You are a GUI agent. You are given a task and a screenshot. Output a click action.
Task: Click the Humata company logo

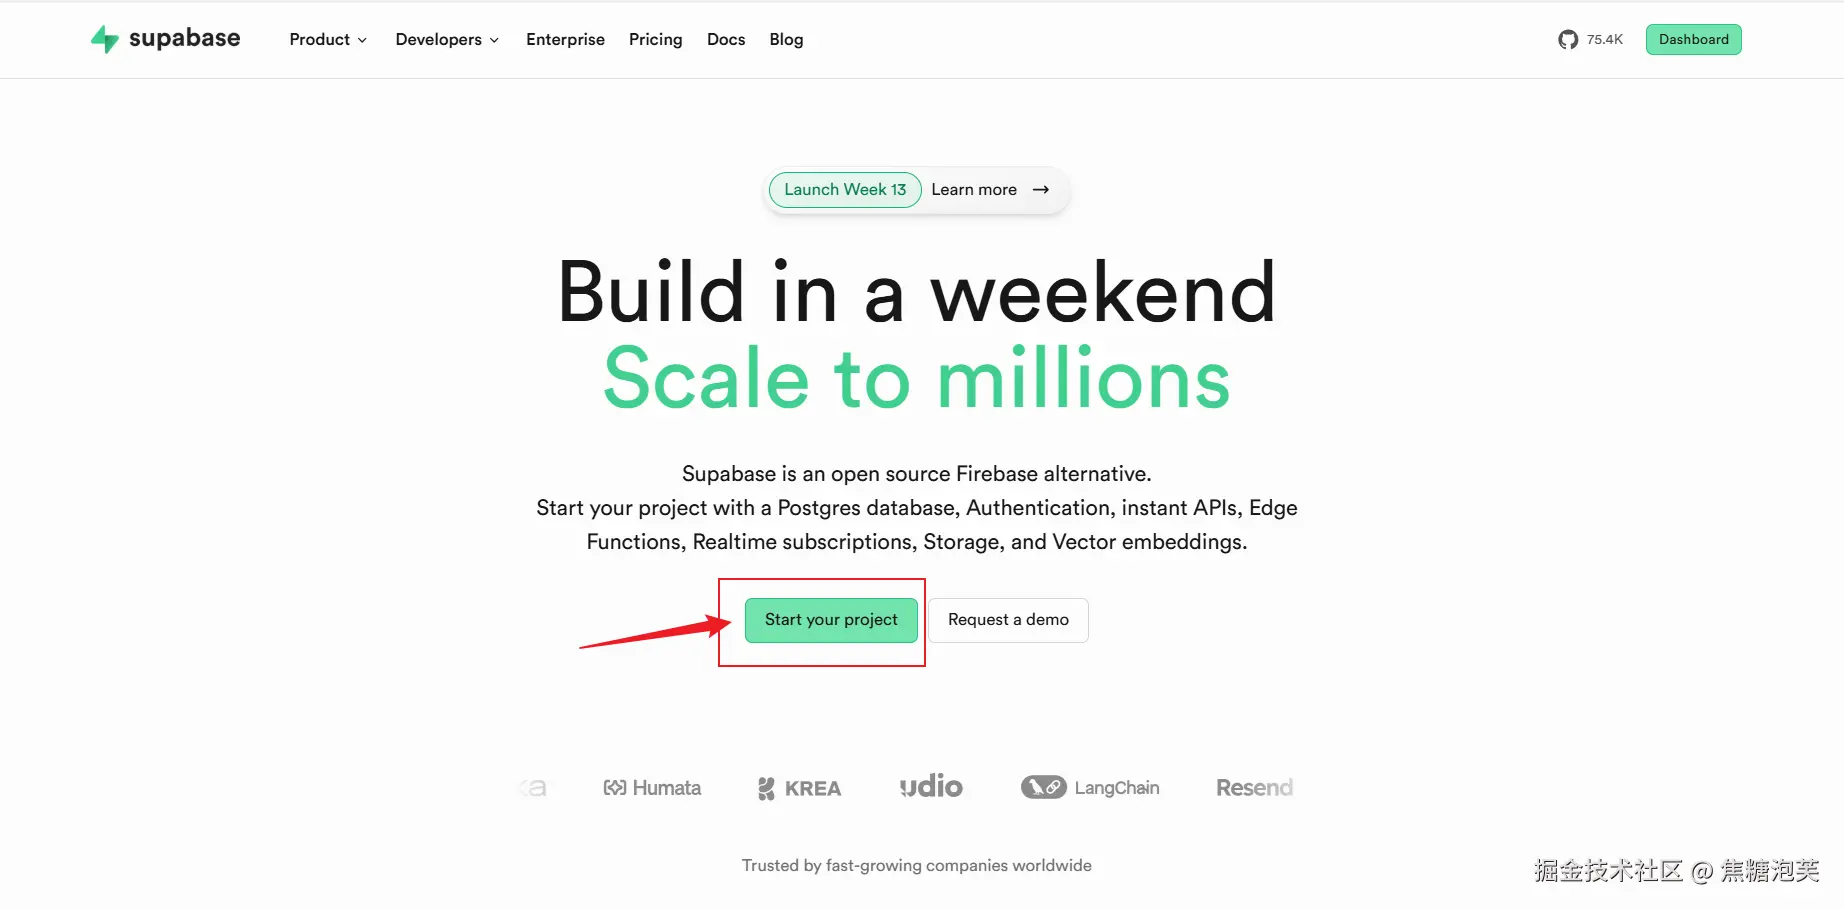652,788
